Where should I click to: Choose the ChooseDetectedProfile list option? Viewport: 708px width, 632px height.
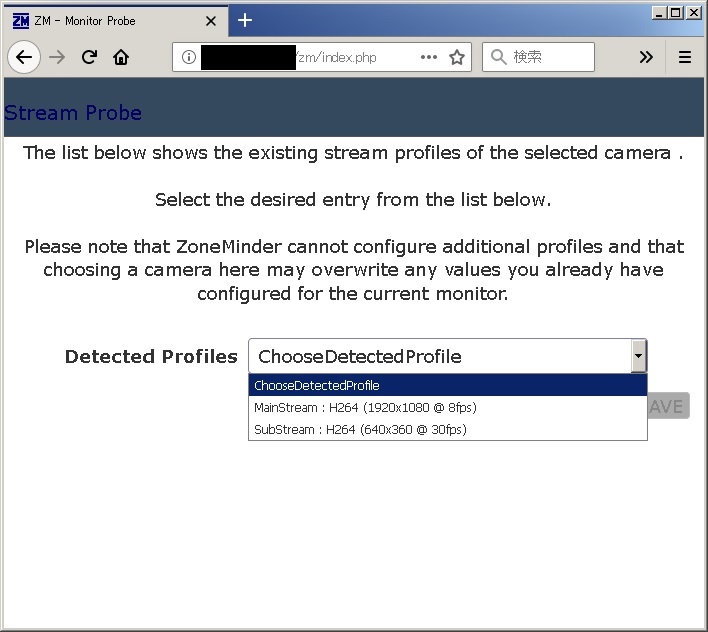click(x=448, y=385)
